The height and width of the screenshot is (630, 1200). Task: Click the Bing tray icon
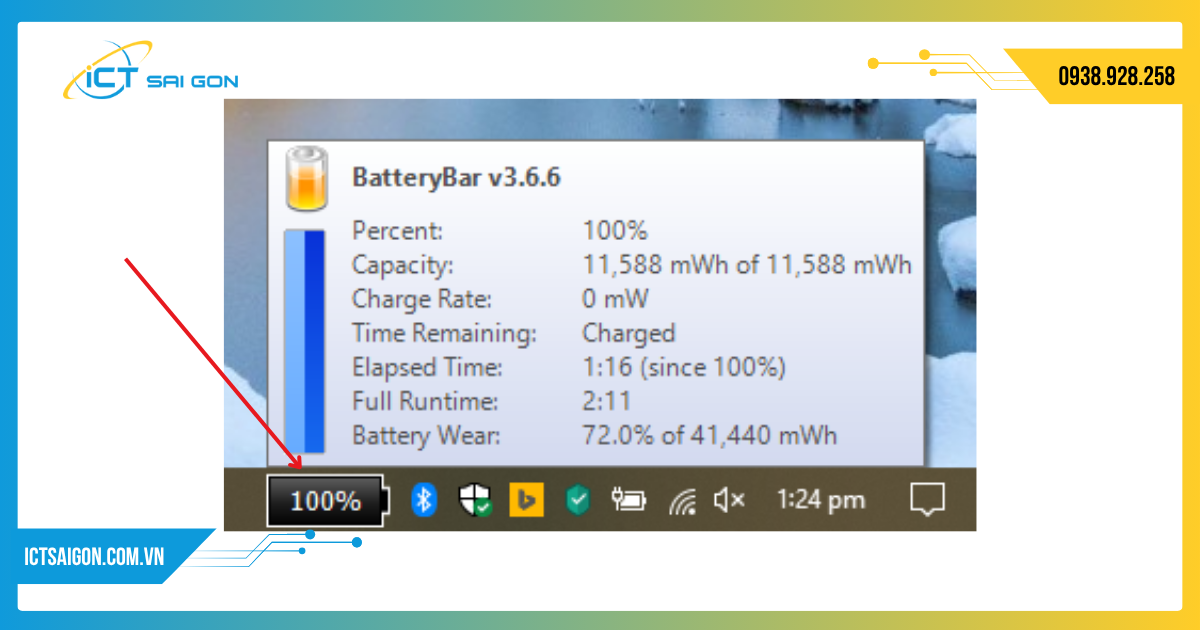click(526, 500)
